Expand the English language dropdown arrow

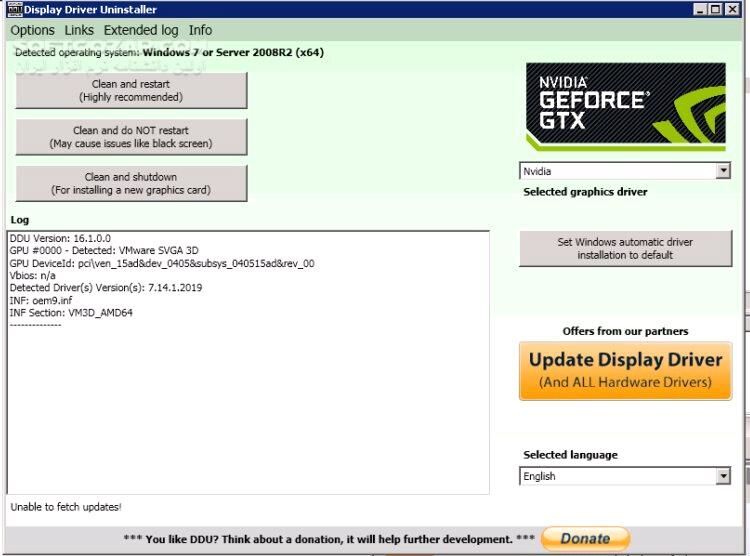723,476
